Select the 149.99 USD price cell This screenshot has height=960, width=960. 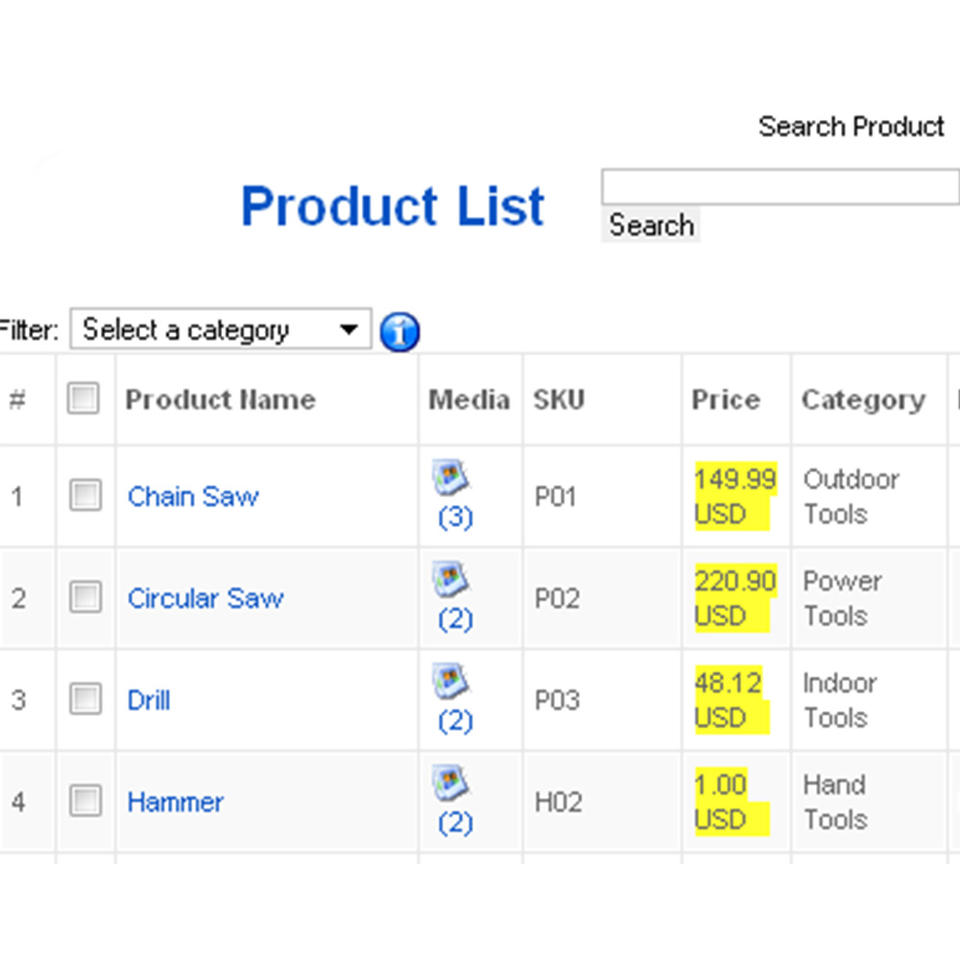coord(735,497)
